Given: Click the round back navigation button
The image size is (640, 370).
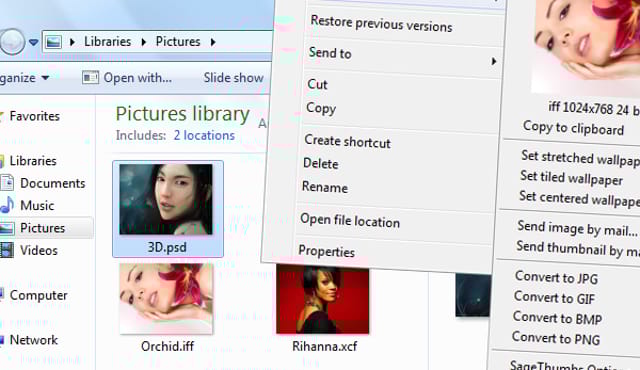Looking at the screenshot, I should 12,41.
